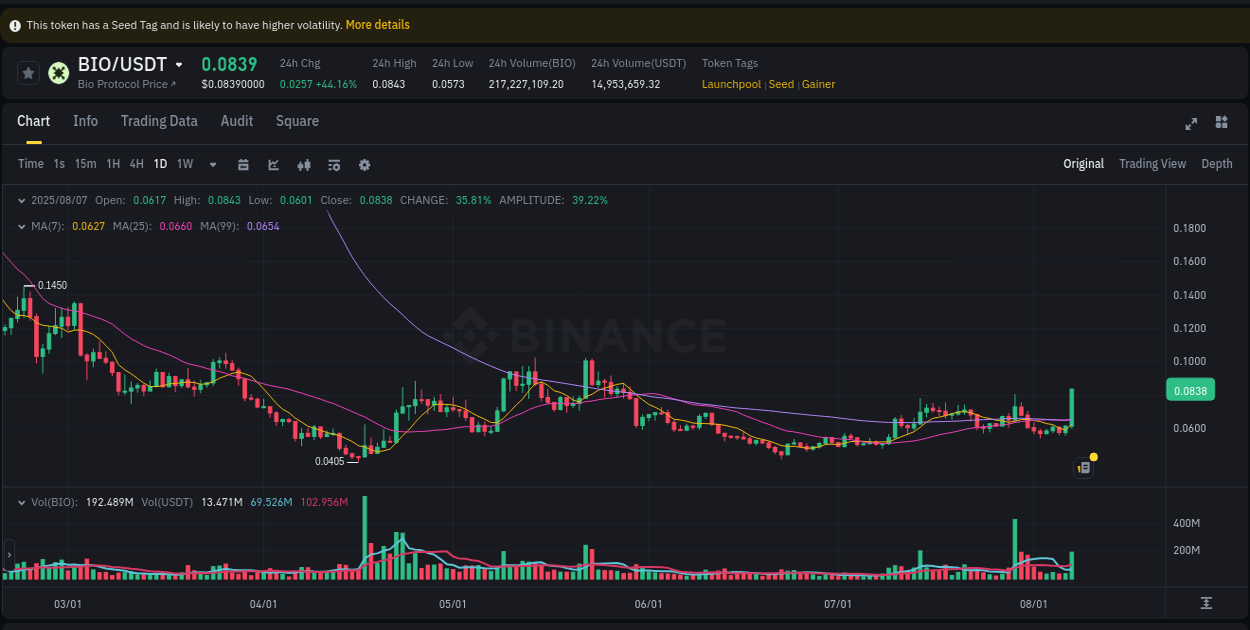Click the pink MA(25) legend value
Image resolution: width=1250 pixels, height=630 pixels.
pyautogui.click(x=175, y=227)
